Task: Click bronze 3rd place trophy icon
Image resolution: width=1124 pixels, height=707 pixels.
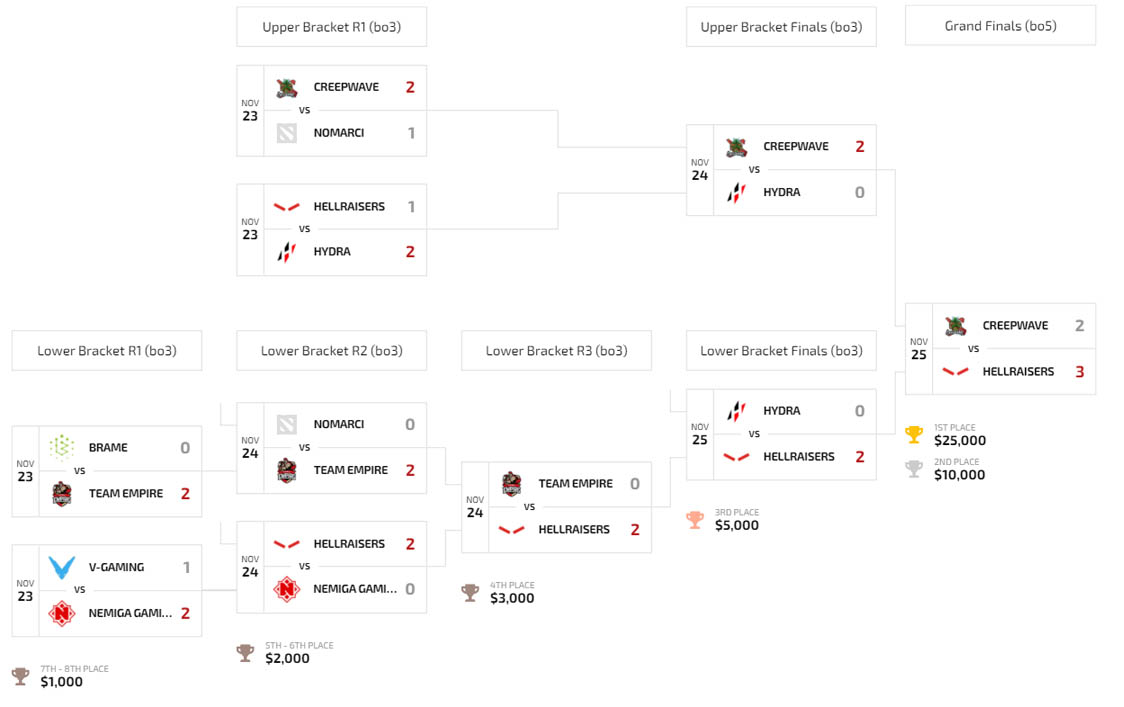Action: click(x=695, y=519)
